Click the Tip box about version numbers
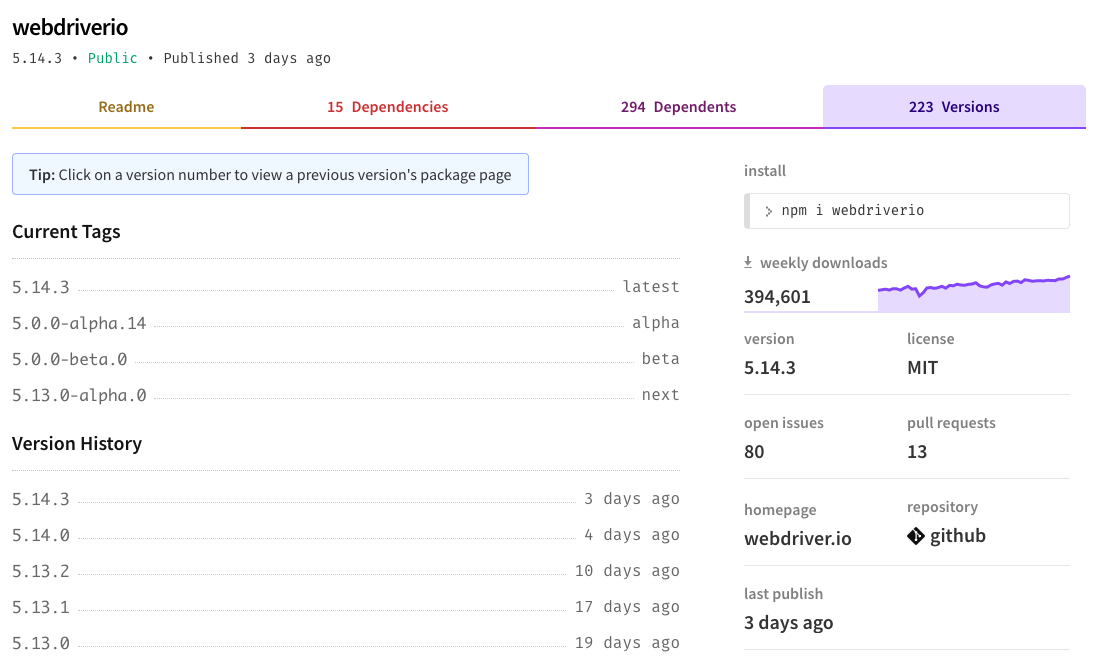Viewport: 1096px width, 666px height. pyautogui.click(x=270, y=174)
